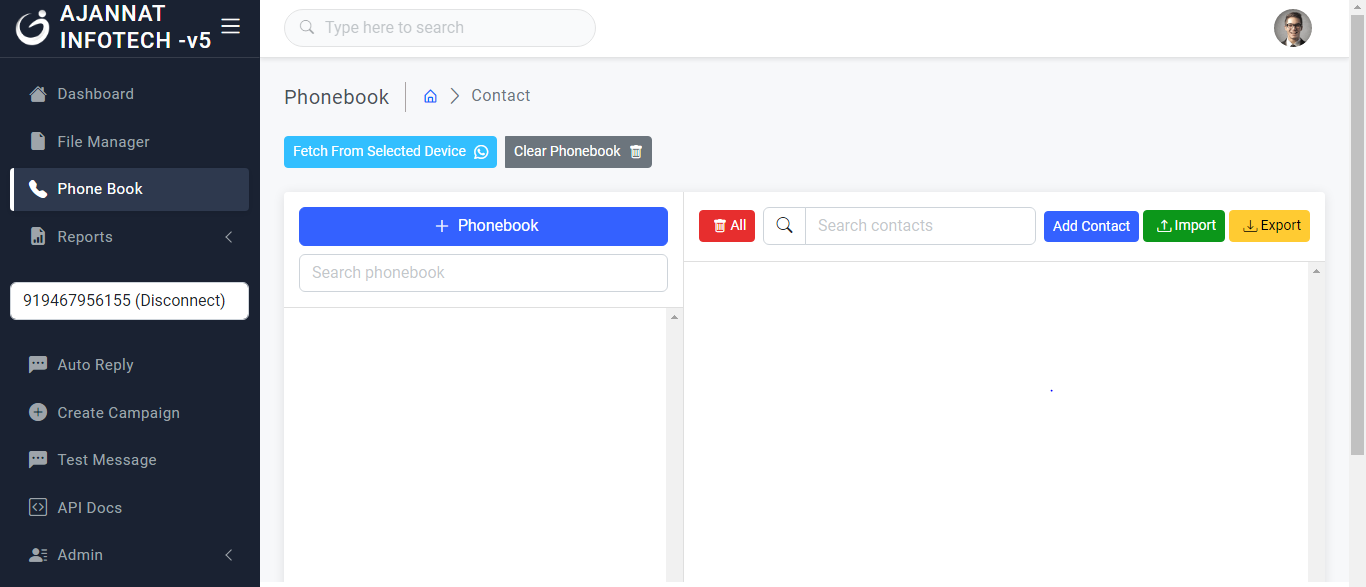This screenshot has height=587, width=1366.
Task: Click the yellow Export button
Action: 1269,226
